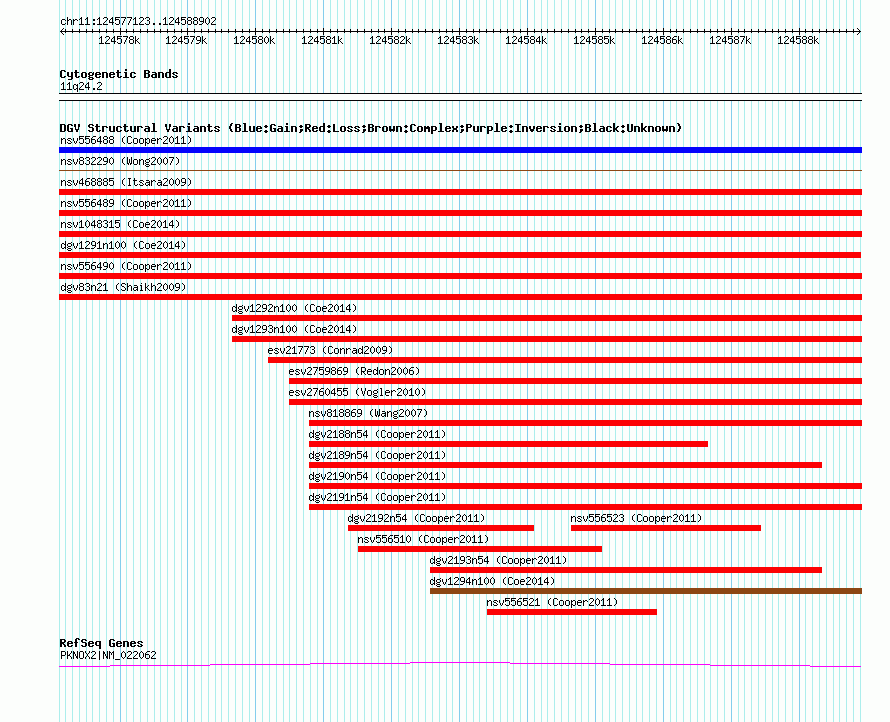Image resolution: width=890 pixels, height=722 pixels.
Task: Open the dgv83n21 (Shaikh2009) label
Action: (123, 287)
